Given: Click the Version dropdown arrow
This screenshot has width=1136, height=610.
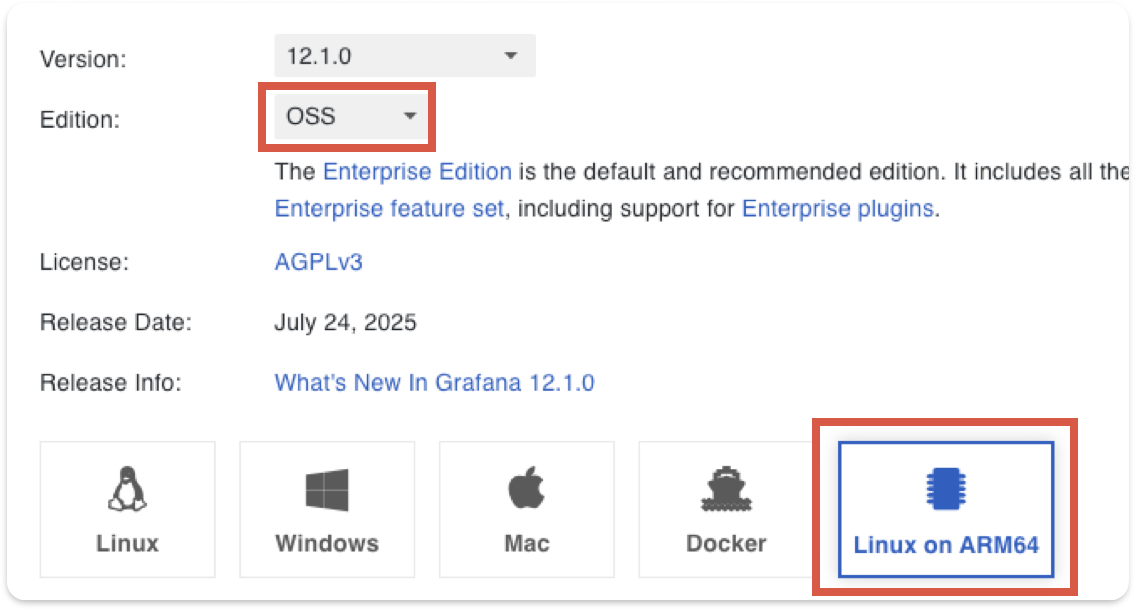Looking at the screenshot, I should pyautogui.click(x=511, y=56).
